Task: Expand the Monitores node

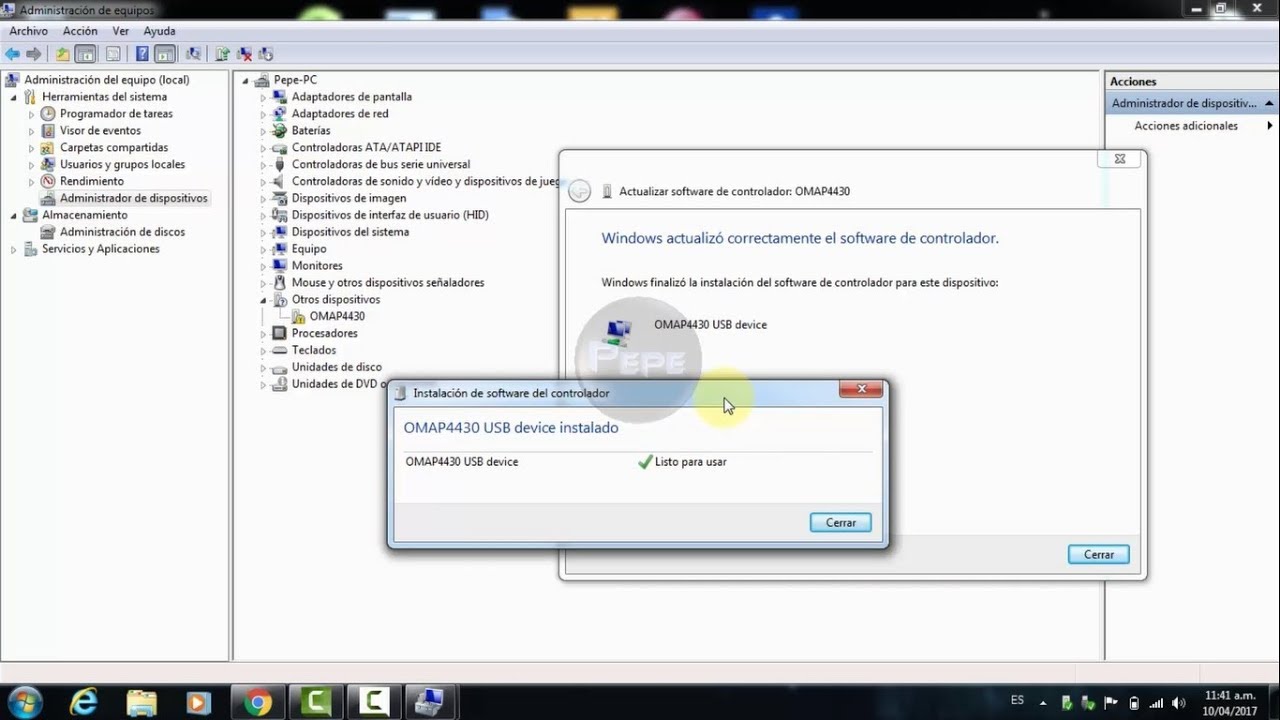Action: click(264, 266)
